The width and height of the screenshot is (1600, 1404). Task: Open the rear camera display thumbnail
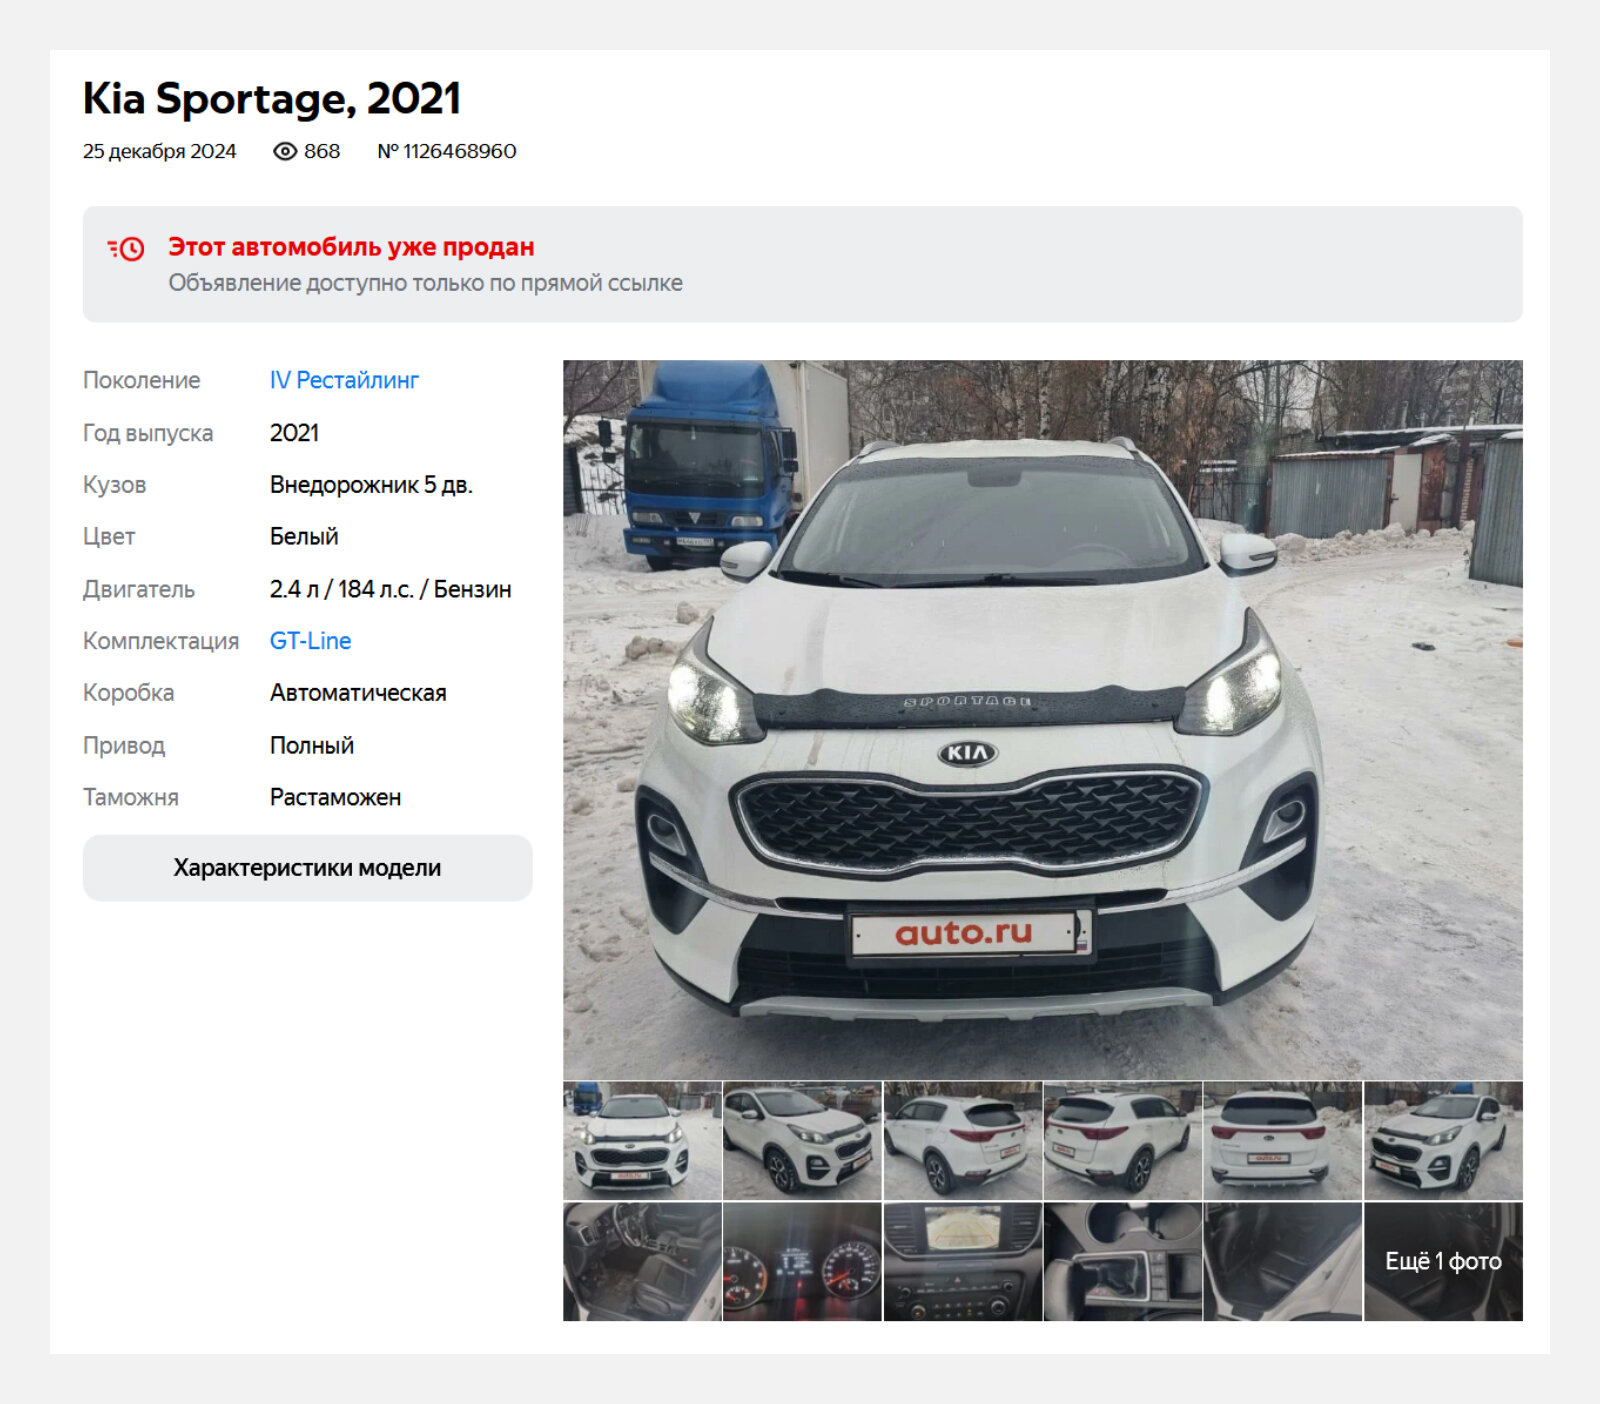tap(963, 1262)
